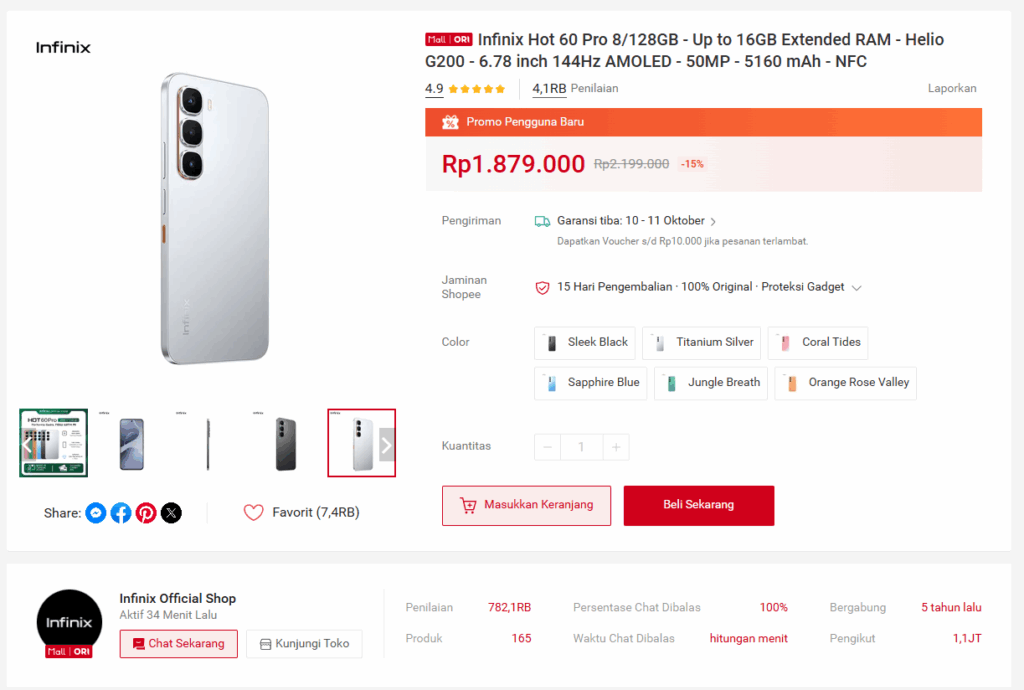The width and height of the screenshot is (1024, 690).
Task: Share product on X (Twitter)
Action: click(x=172, y=513)
